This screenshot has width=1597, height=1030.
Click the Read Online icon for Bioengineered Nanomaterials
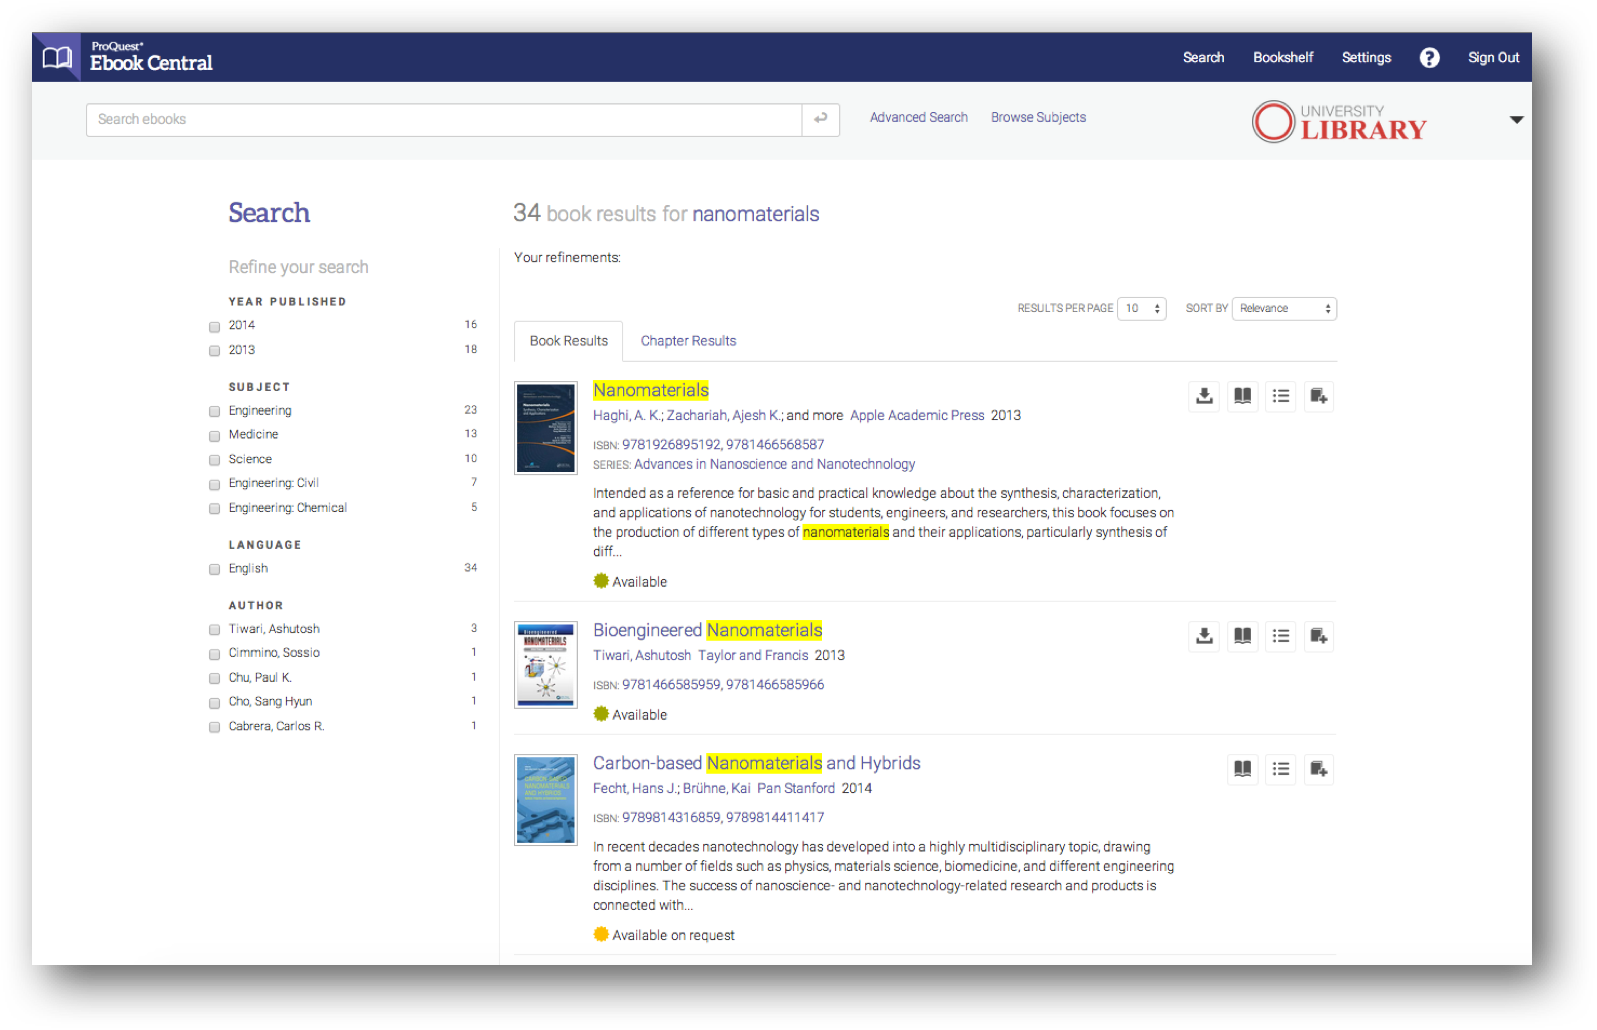tap(1242, 636)
